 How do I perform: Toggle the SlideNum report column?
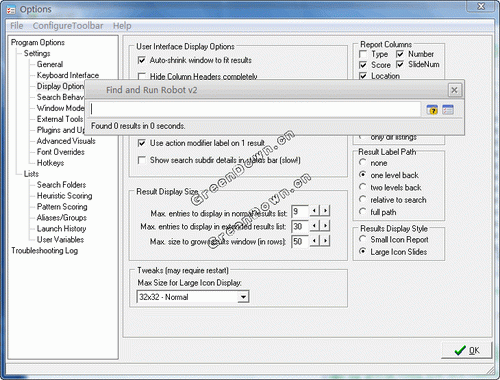click(x=400, y=64)
